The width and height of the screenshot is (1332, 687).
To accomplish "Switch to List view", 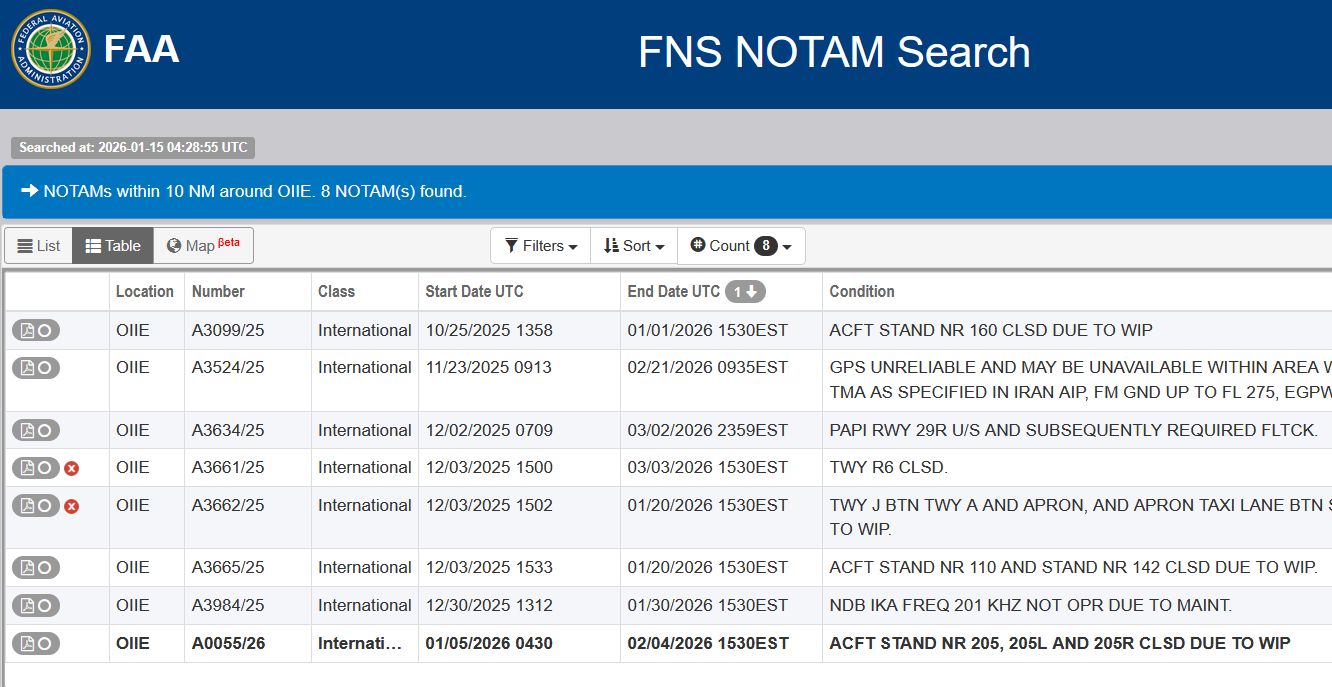I will (x=39, y=246).
